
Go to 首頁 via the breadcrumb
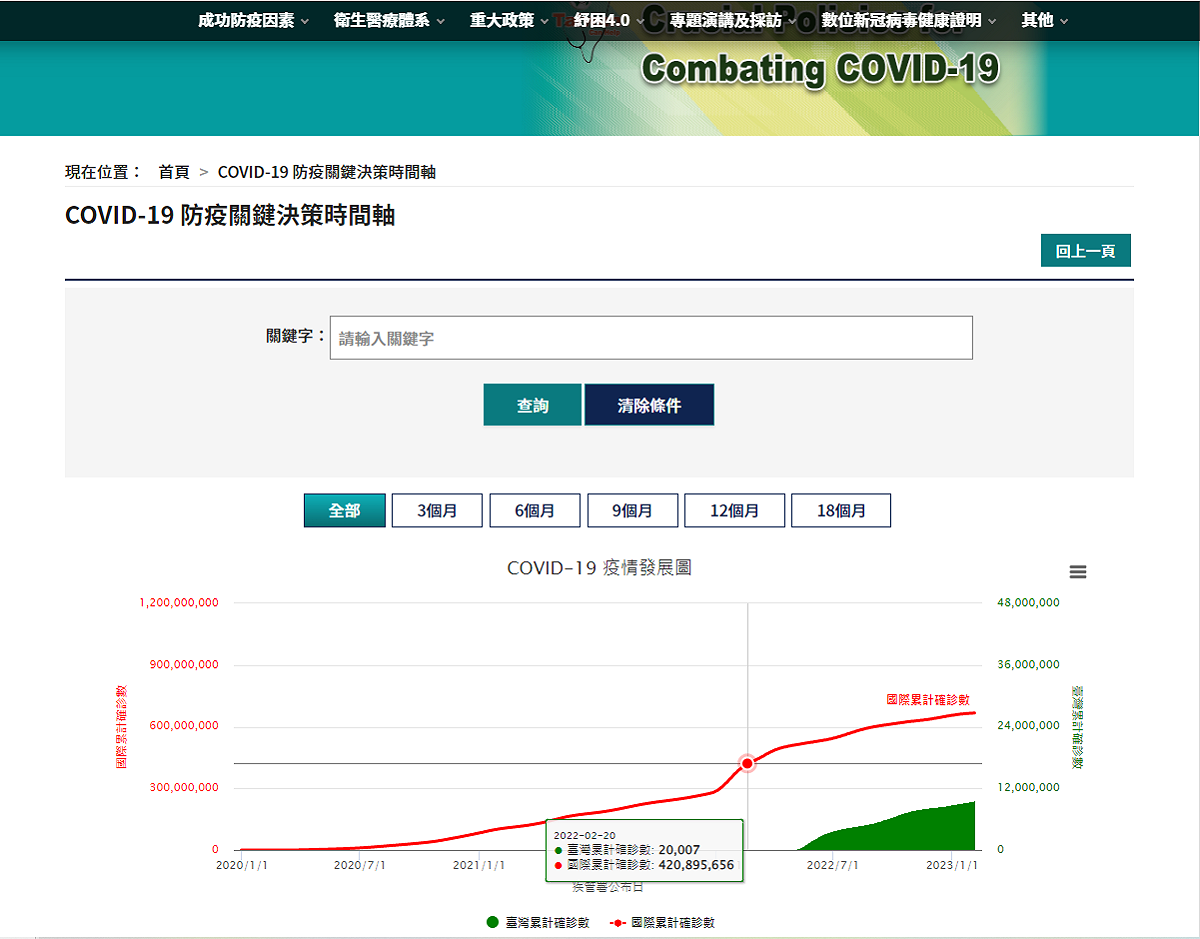pyautogui.click(x=174, y=172)
